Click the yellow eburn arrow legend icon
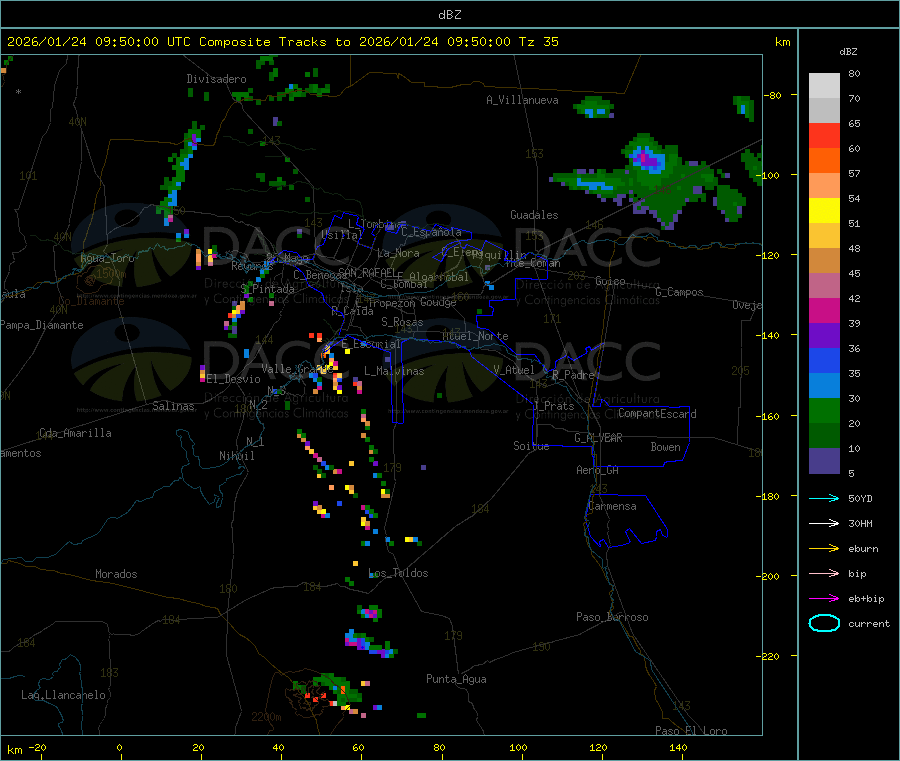This screenshot has width=900, height=761. point(824,548)
